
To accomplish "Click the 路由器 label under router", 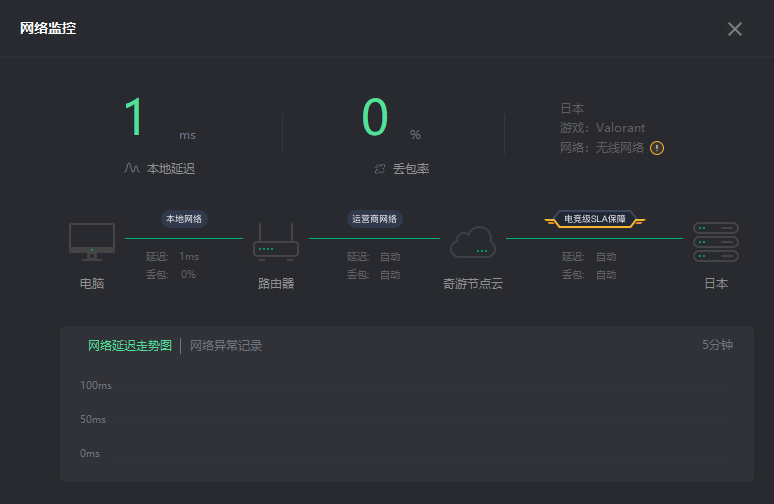I will coord(276,284).
